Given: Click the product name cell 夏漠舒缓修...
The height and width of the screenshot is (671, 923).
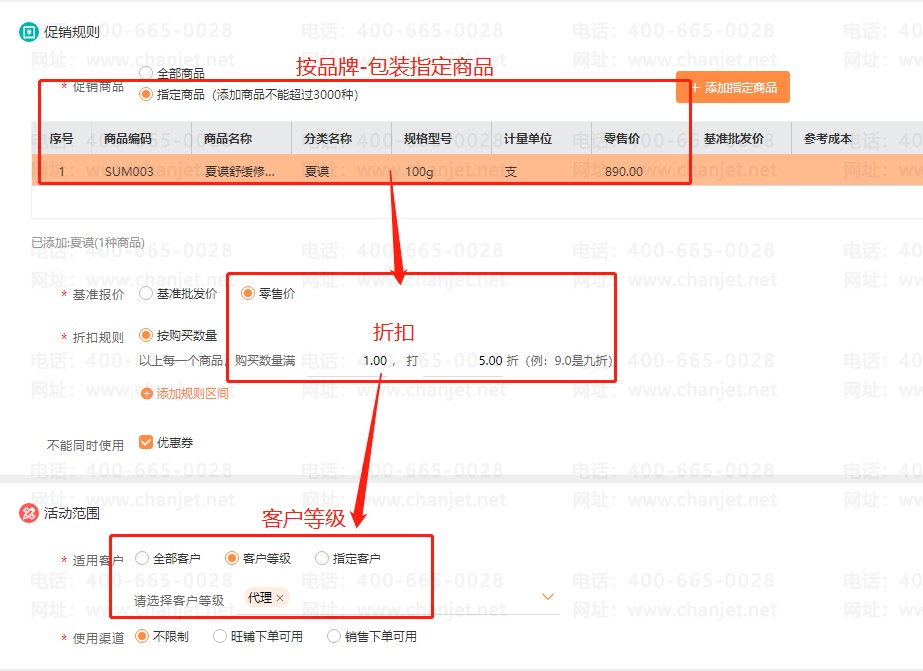Looking at the screenshot, I should [x=242, y=171].
